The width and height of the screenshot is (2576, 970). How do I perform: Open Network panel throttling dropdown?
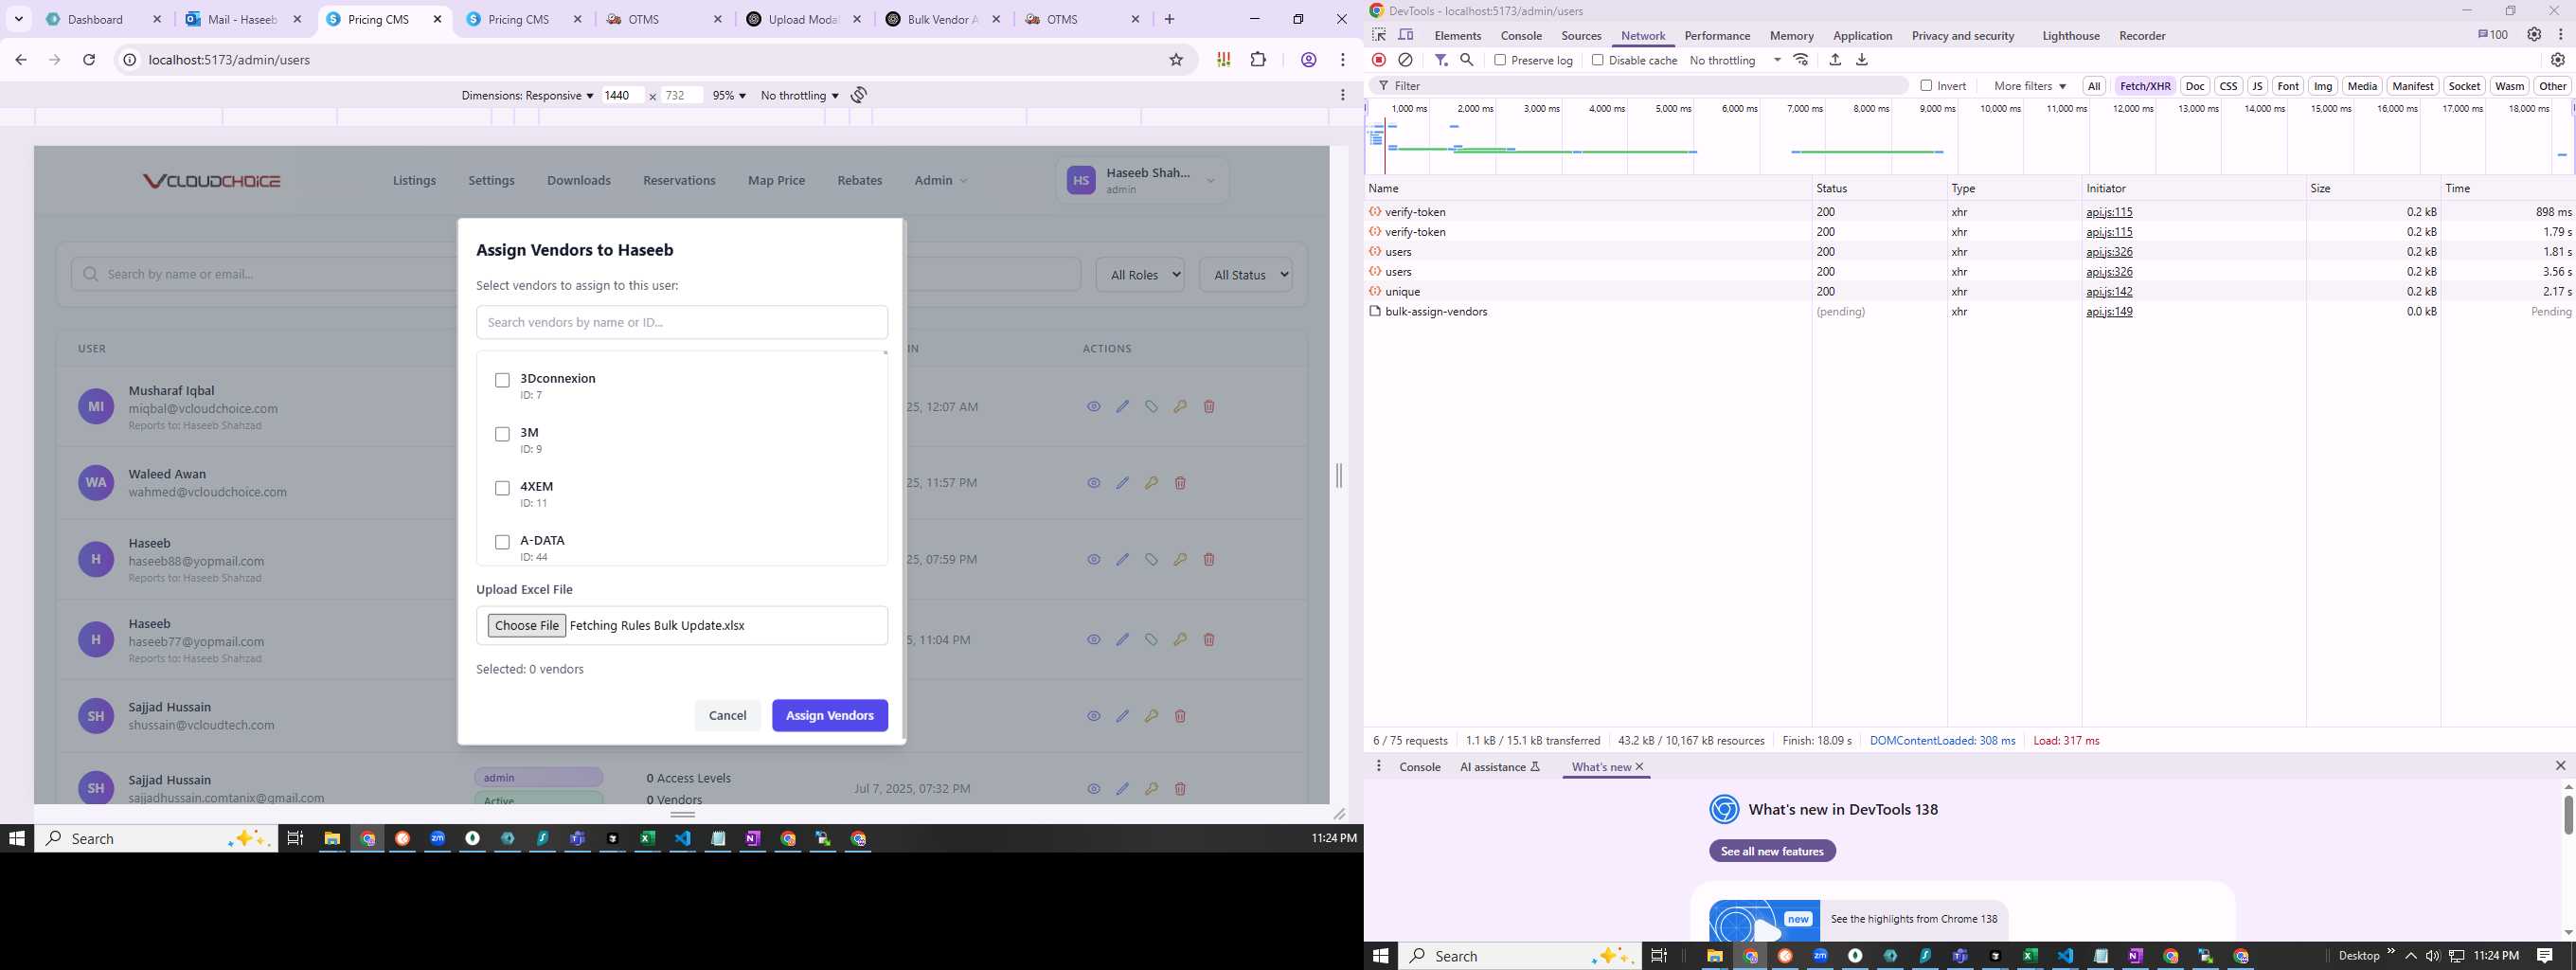coord(1735,60)
